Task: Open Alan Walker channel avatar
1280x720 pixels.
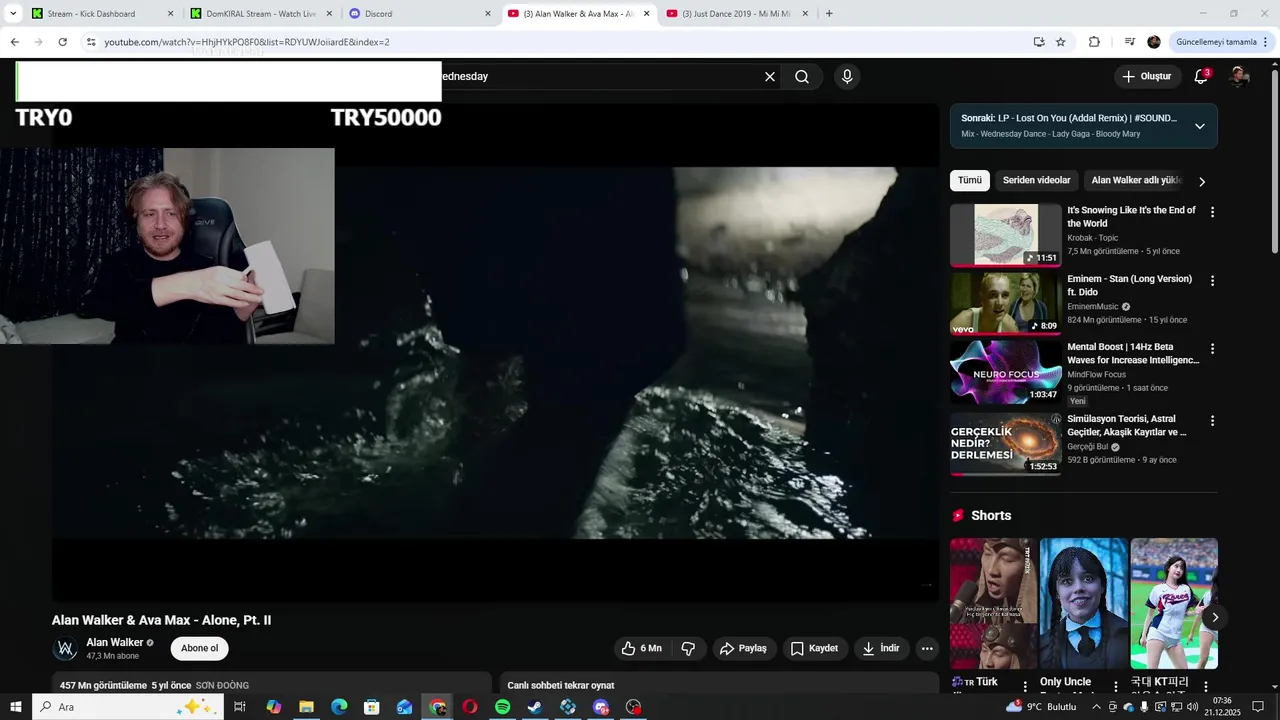Action: [66, 648]
